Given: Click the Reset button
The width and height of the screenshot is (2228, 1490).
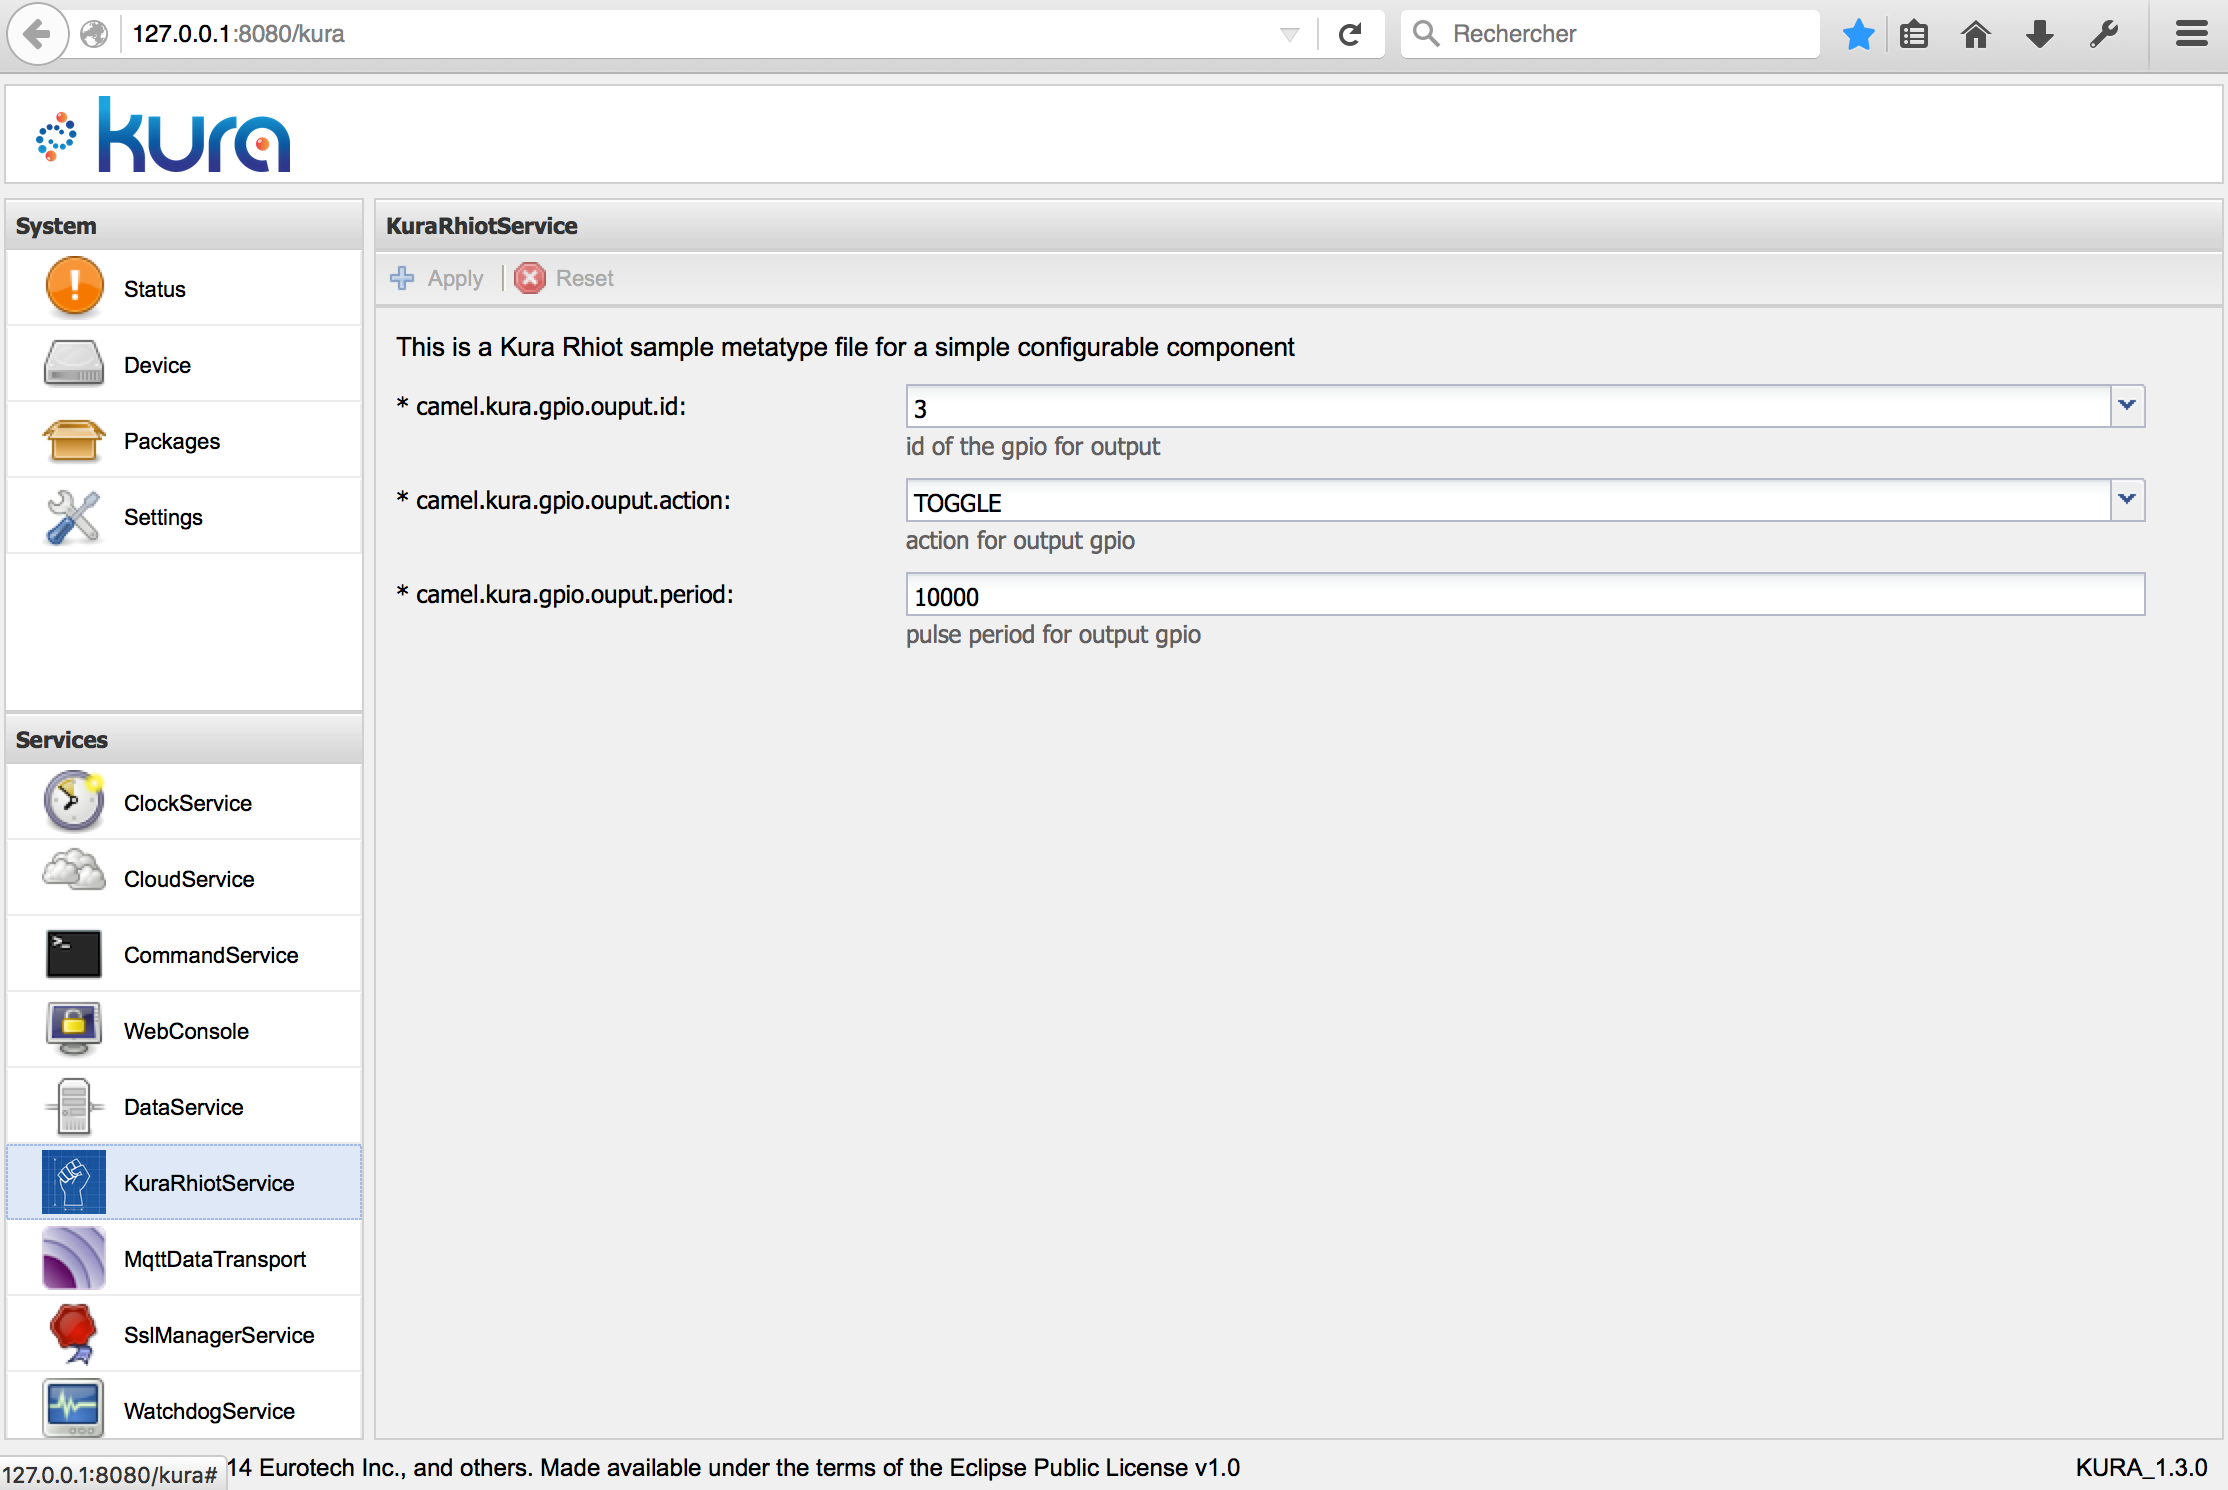Looking at the screenshot, I should pos(565,278).
